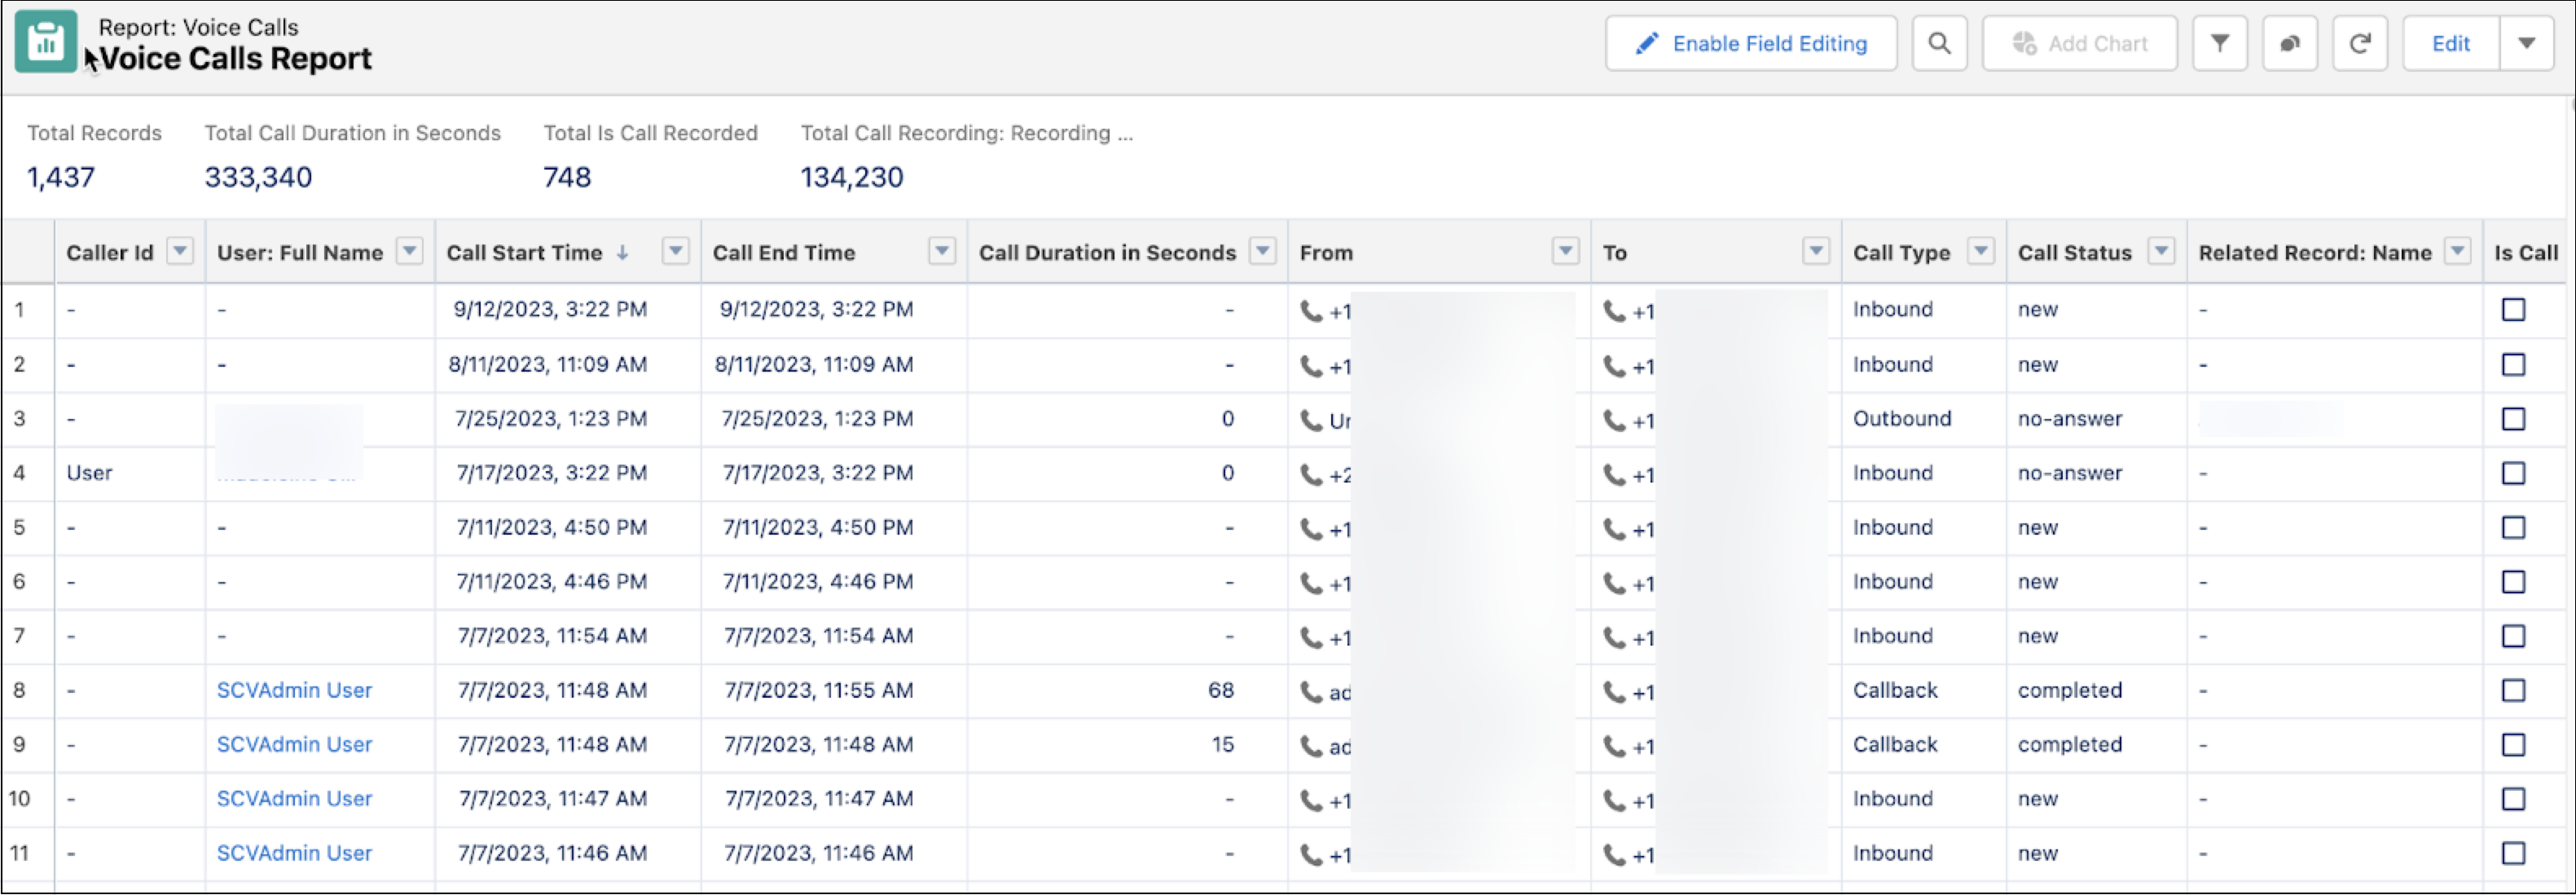Click the Edit button
2576x895 pixels.
(x=2450, y=44)
